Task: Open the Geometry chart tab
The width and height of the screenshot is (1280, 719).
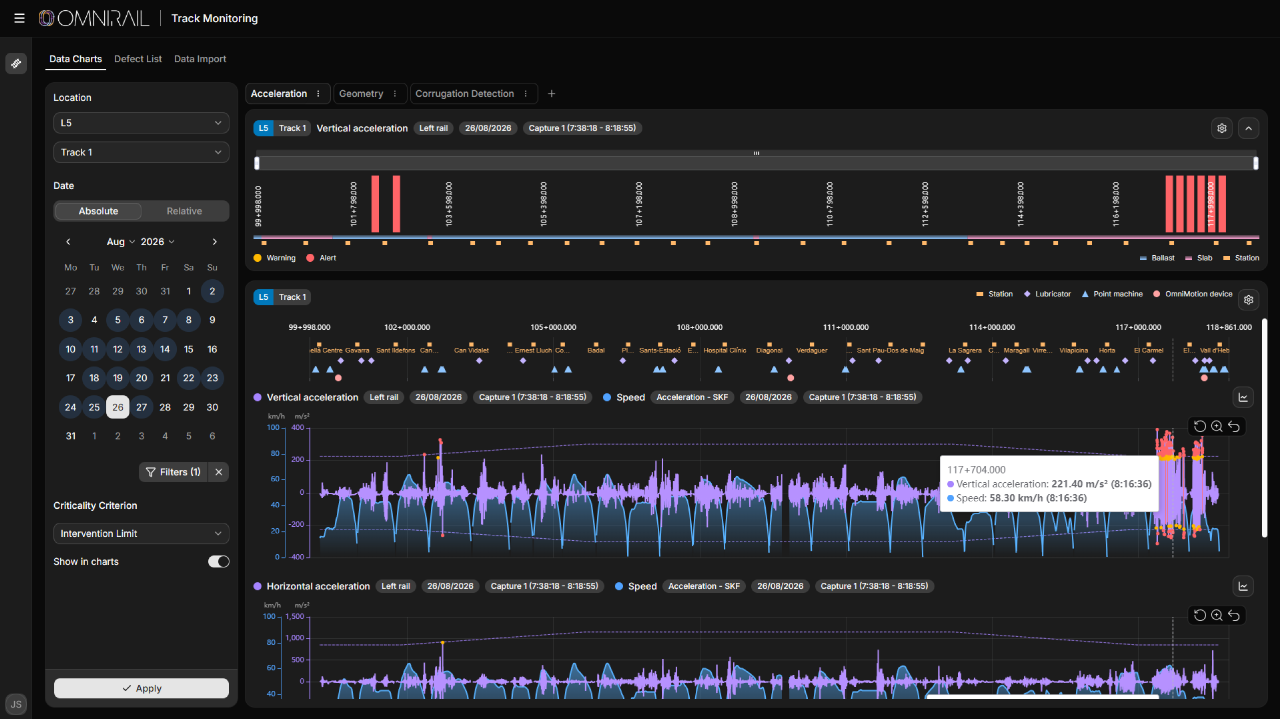Action: pyautogui.click(x=361, y=94)
